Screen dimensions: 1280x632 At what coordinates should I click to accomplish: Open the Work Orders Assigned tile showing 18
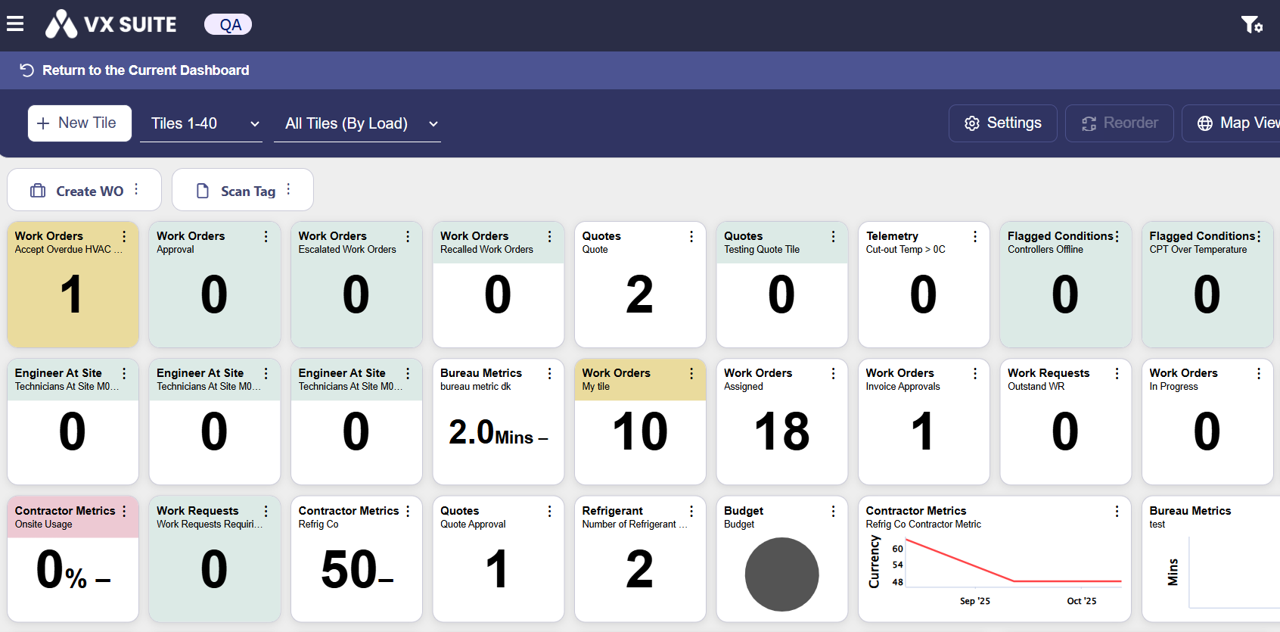click(781, 431)
